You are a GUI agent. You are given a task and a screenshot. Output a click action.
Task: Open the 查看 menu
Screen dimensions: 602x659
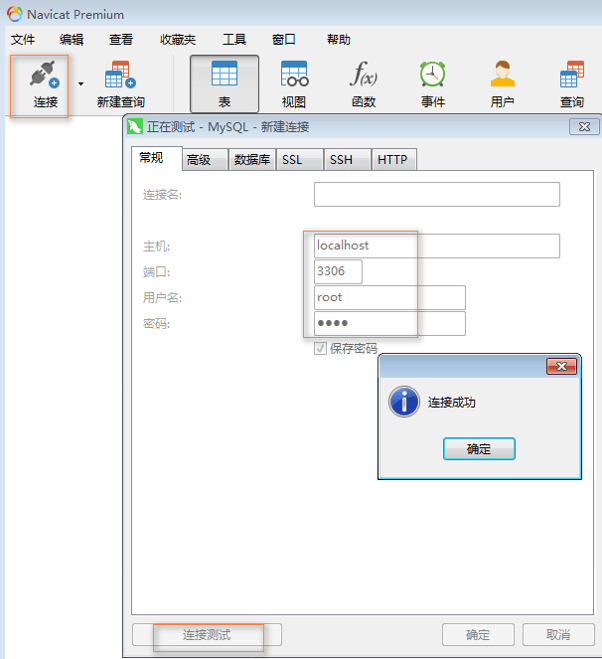(x=121, y=40)
